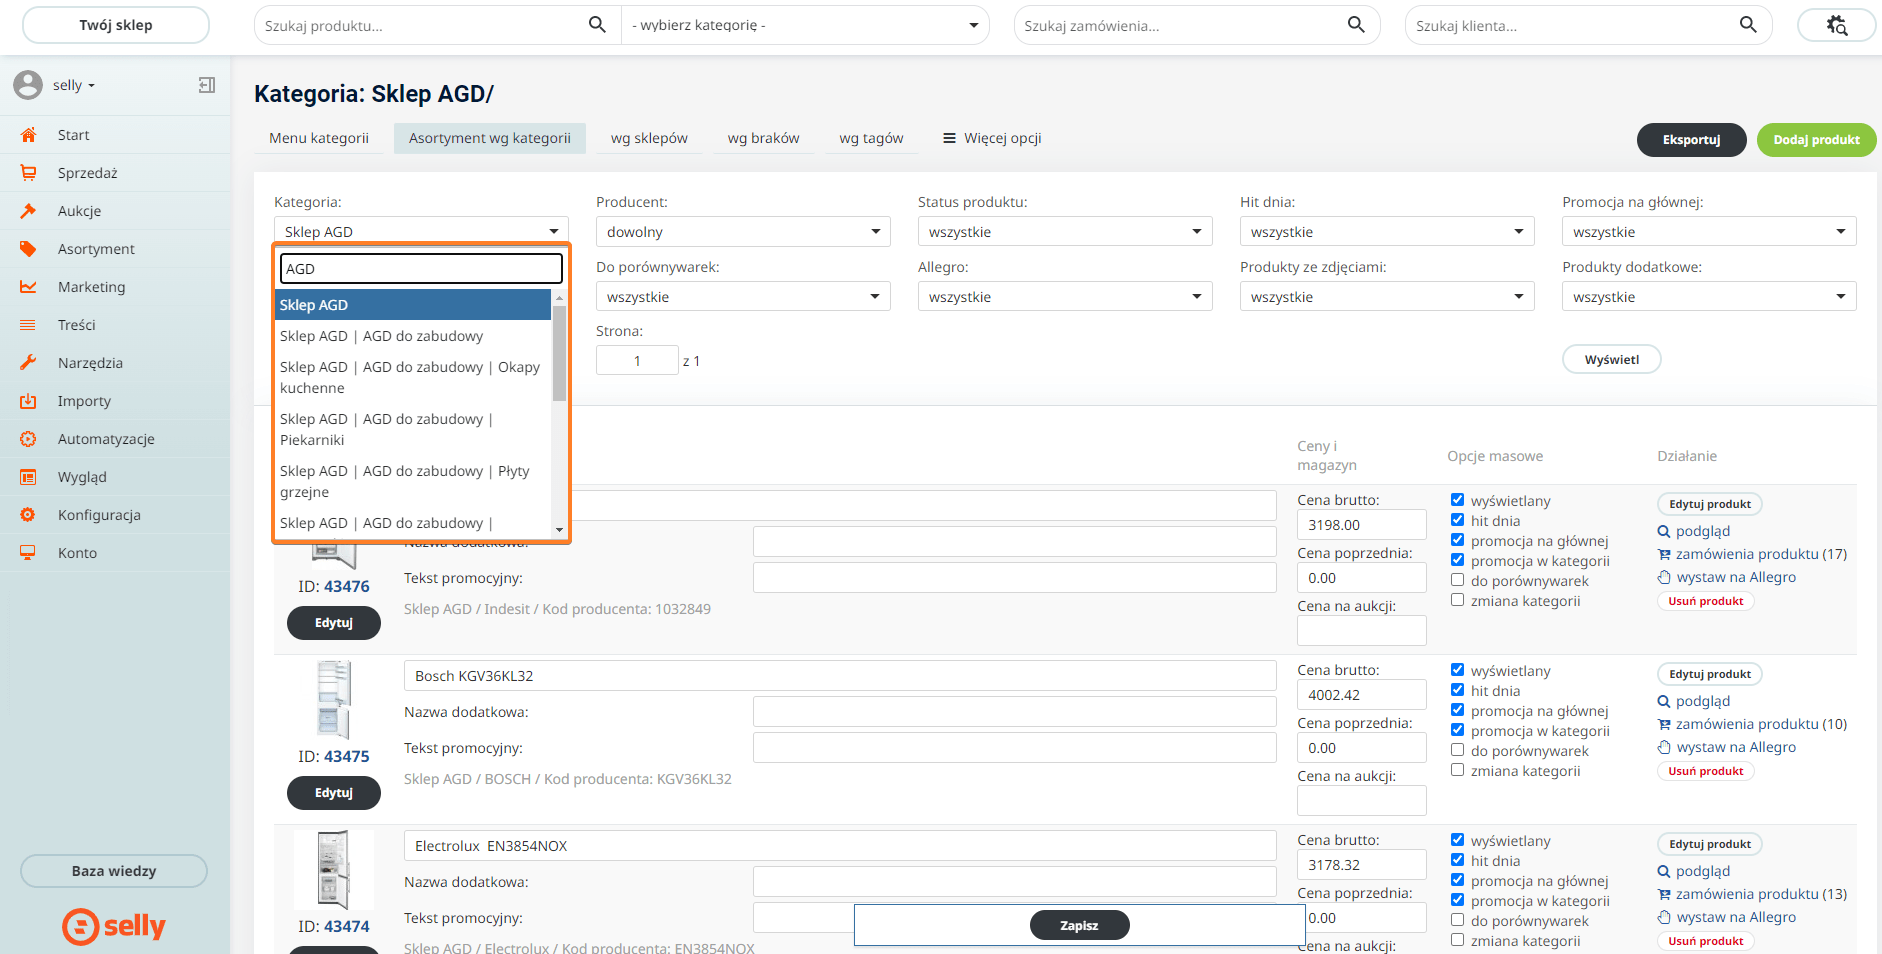The height and width of the screenshot is (954, 1882).
Task: Open the 'Menu kategorii' tab
Action: (319, 138)
